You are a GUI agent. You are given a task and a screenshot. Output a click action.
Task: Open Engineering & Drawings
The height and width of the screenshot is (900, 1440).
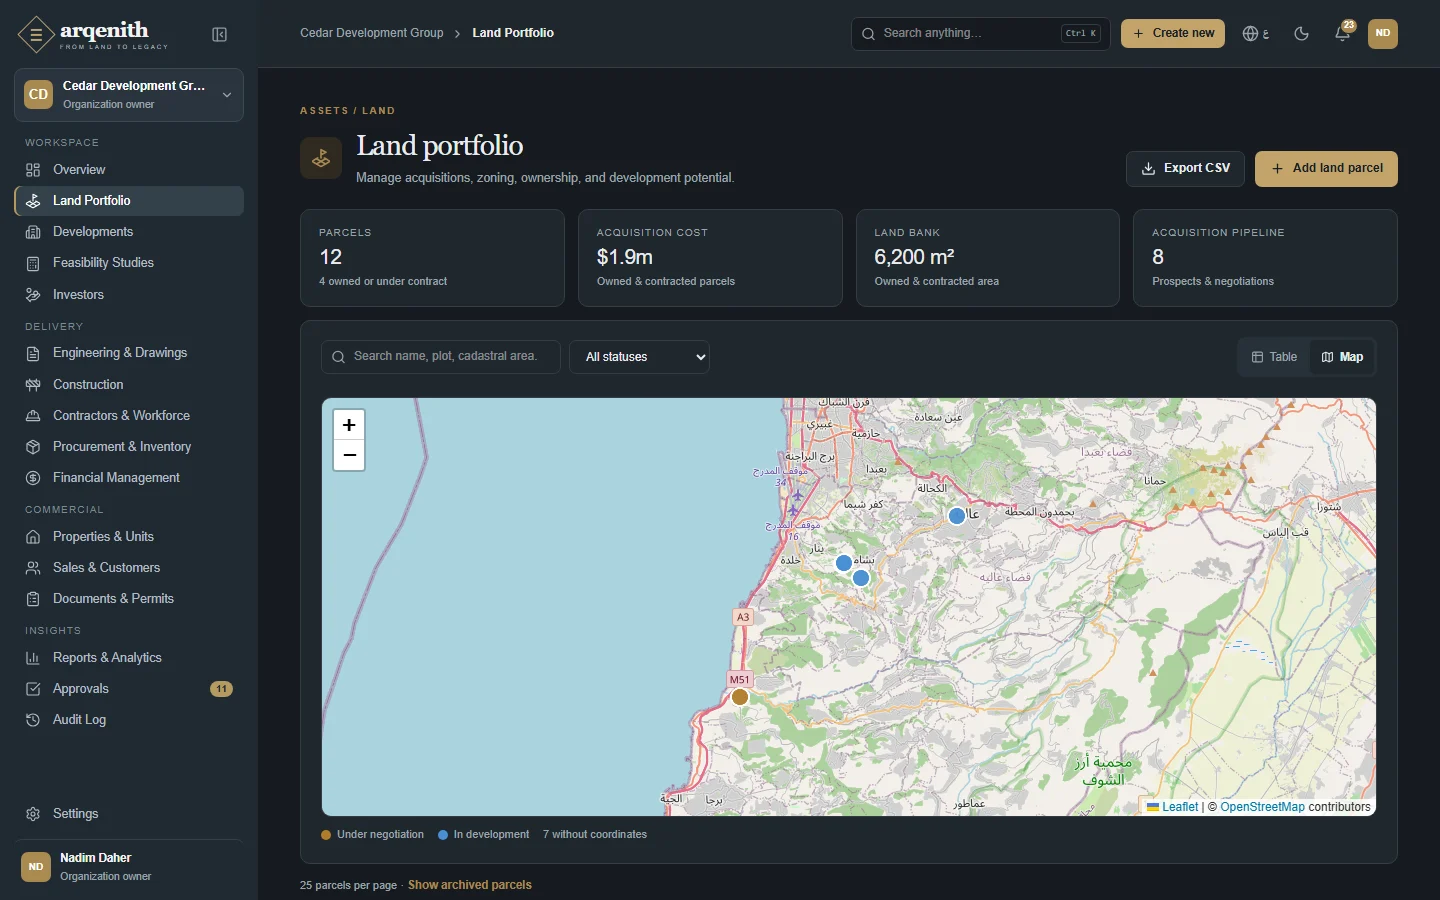[x=129, y=353]
